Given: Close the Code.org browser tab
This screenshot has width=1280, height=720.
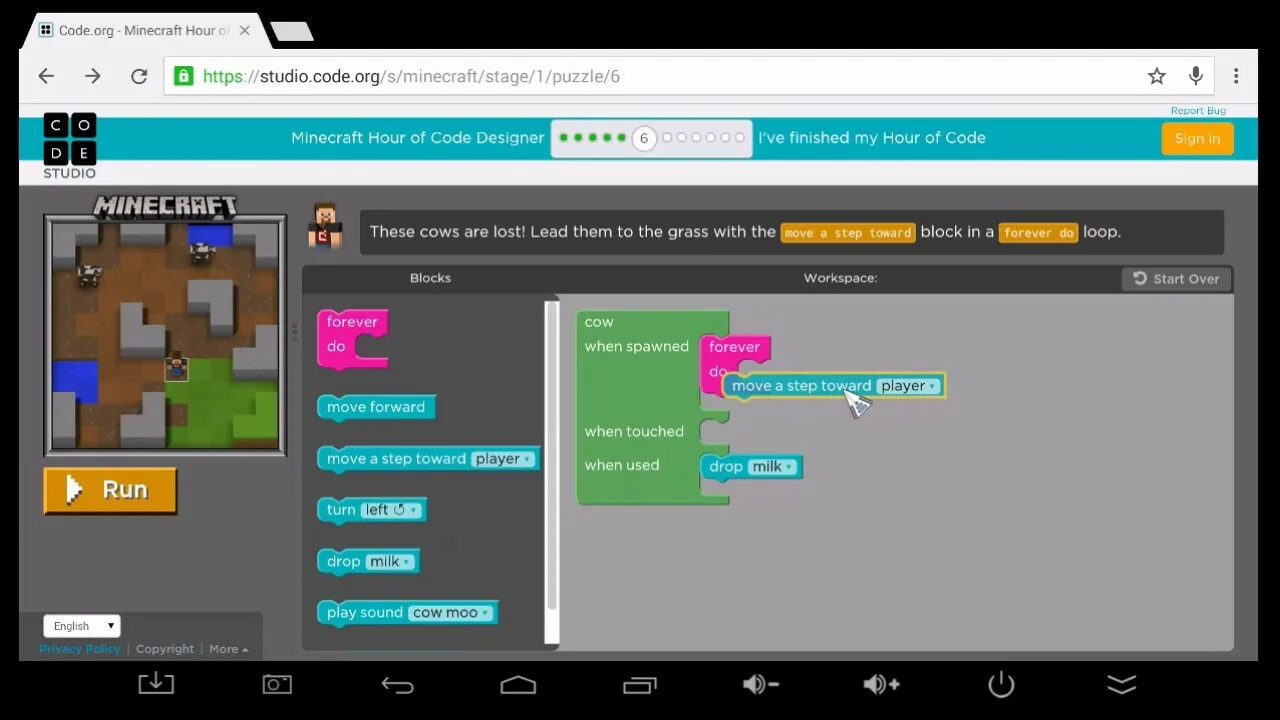Looking at the screenshot, I should click(x=245, y=31).
